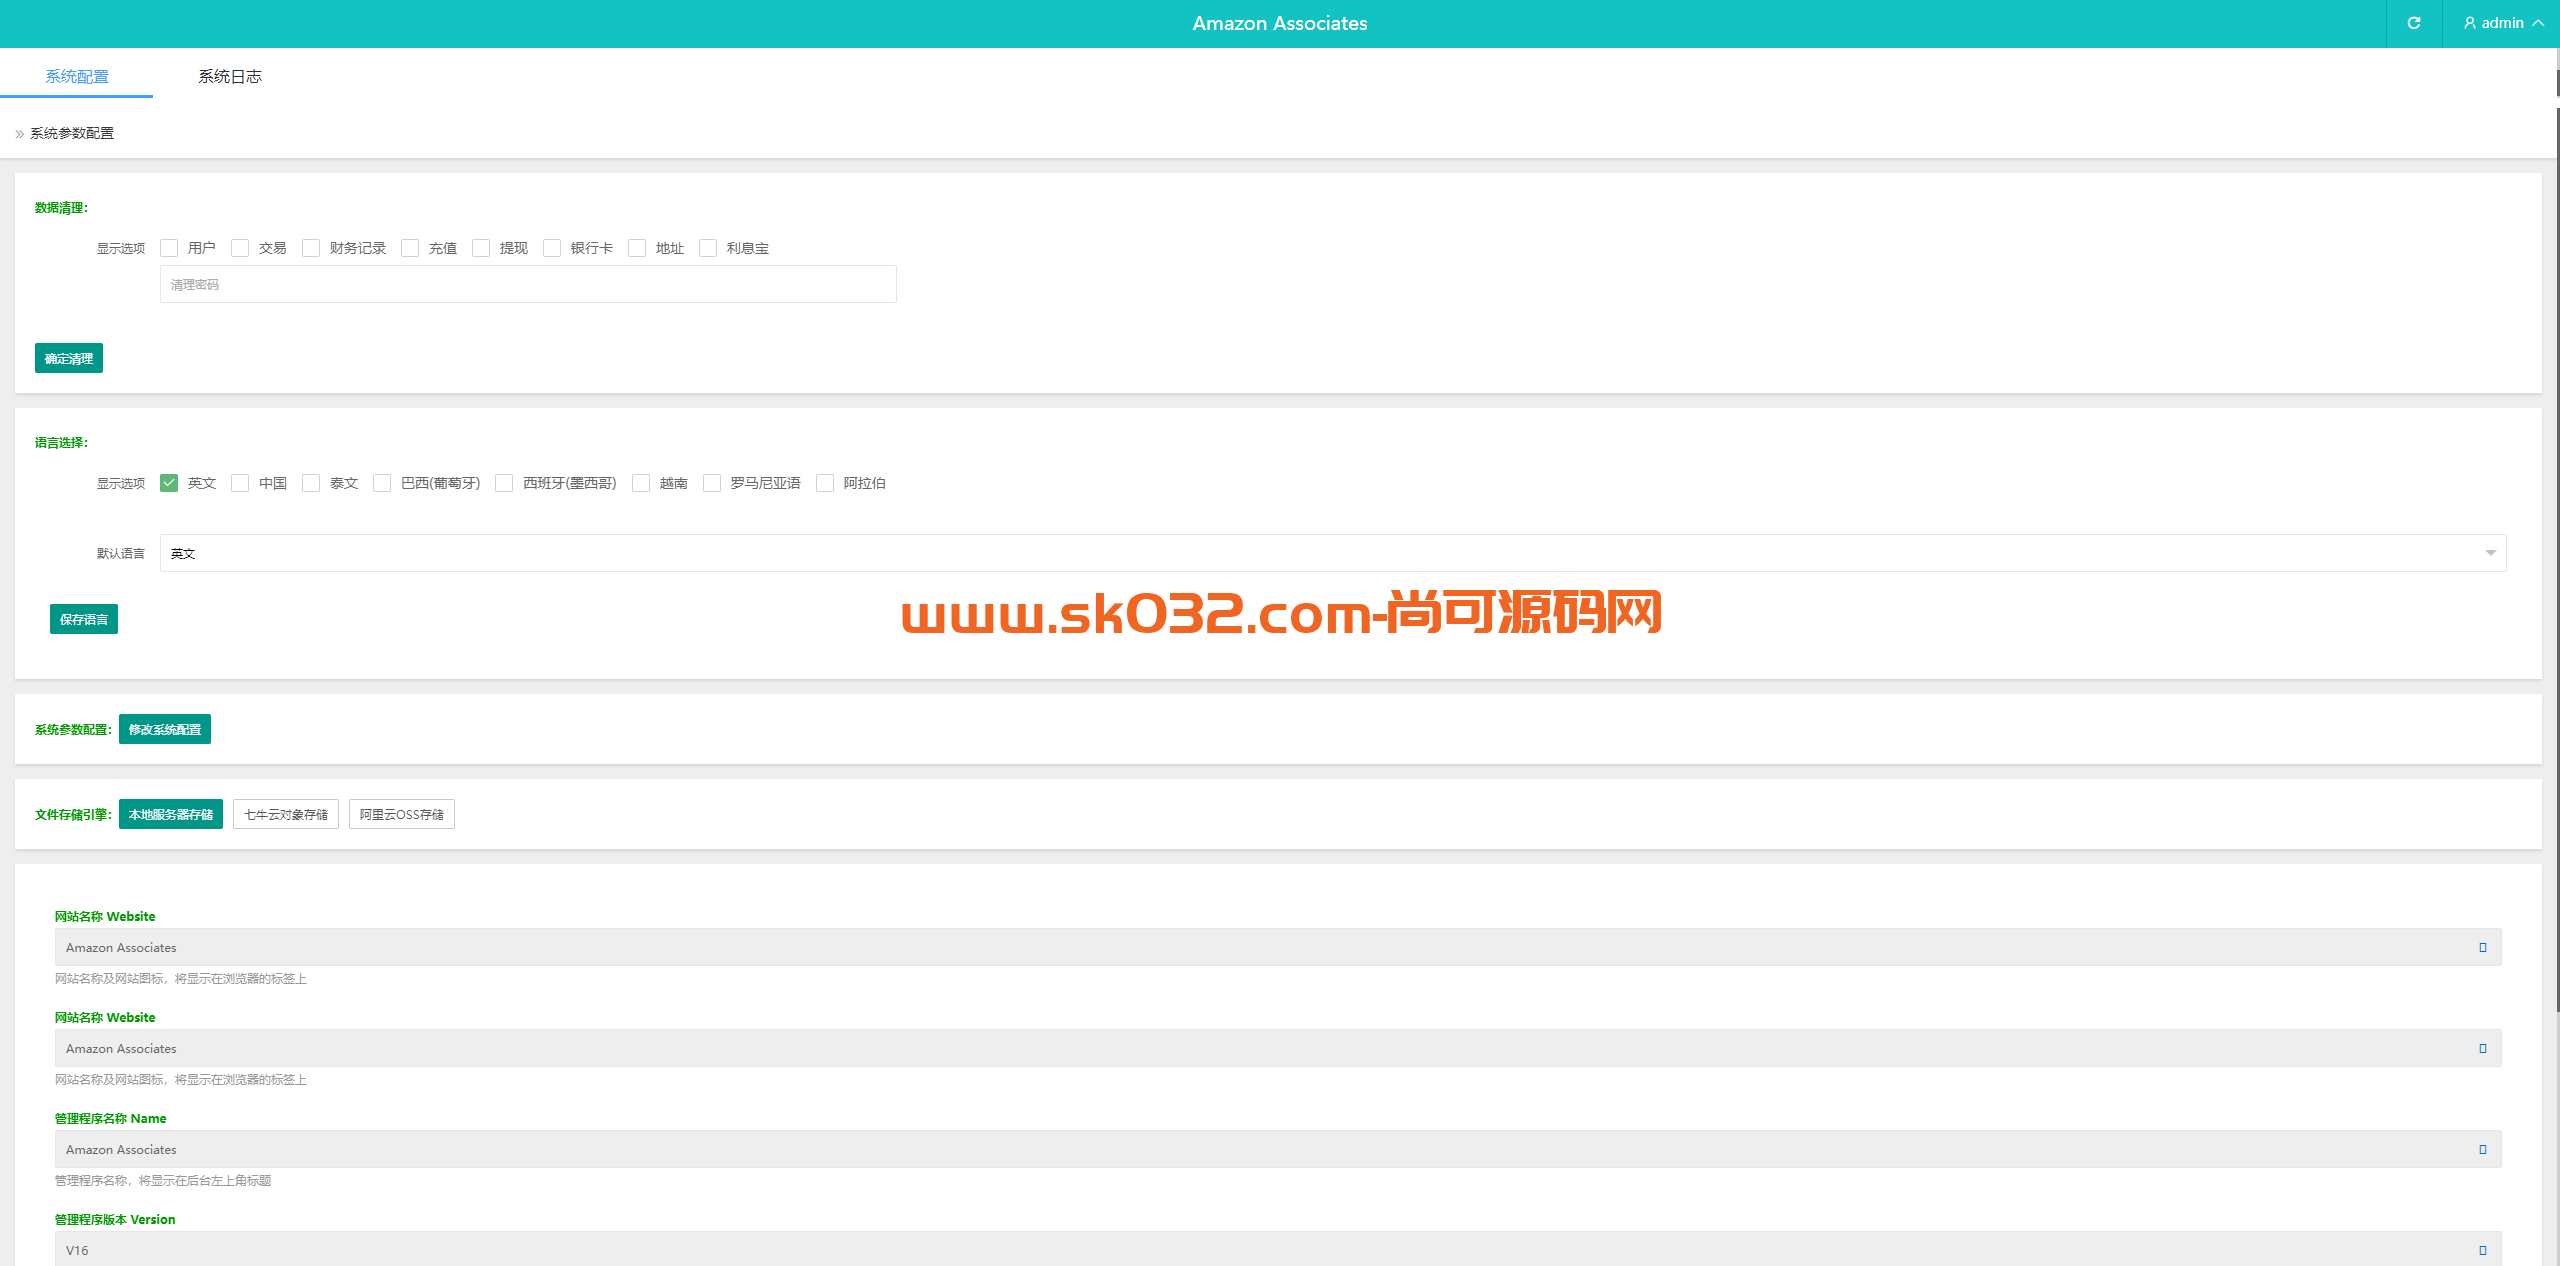Click the admin user icon
This screenshot has height=1266, width=2560.
point(2469,23)
